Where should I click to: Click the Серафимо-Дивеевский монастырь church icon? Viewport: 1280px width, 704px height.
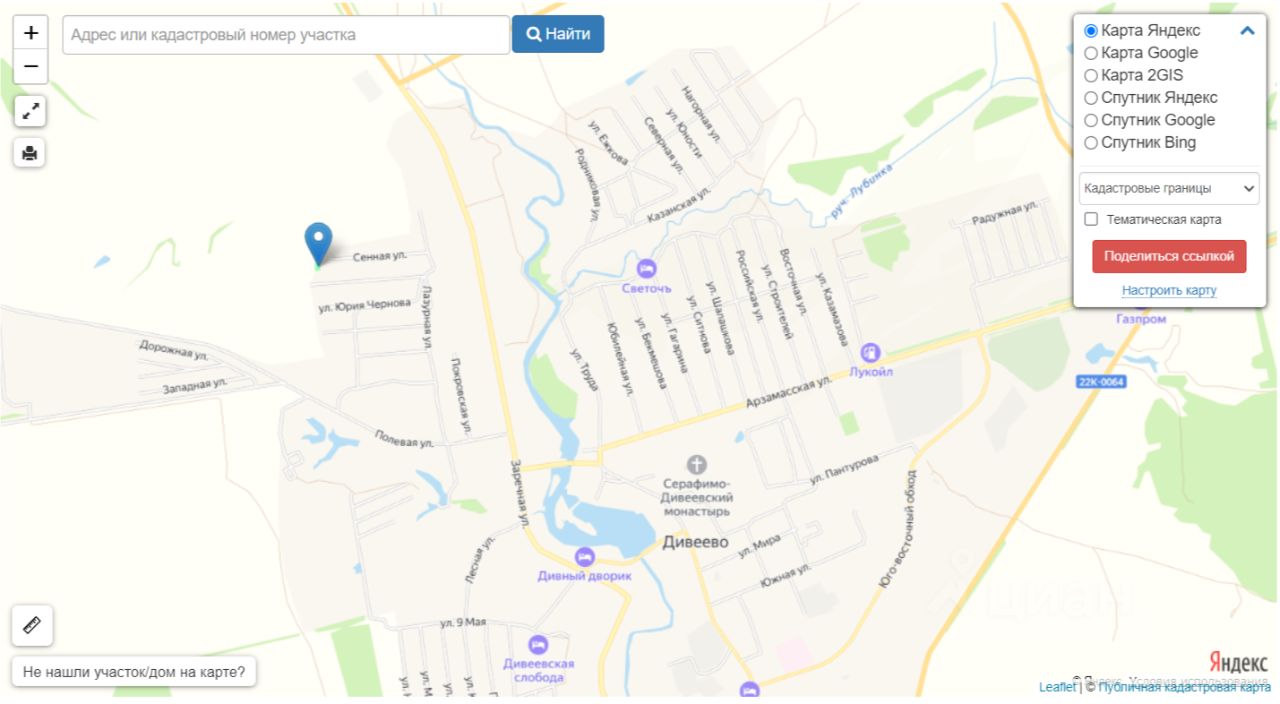pos(697,464)
